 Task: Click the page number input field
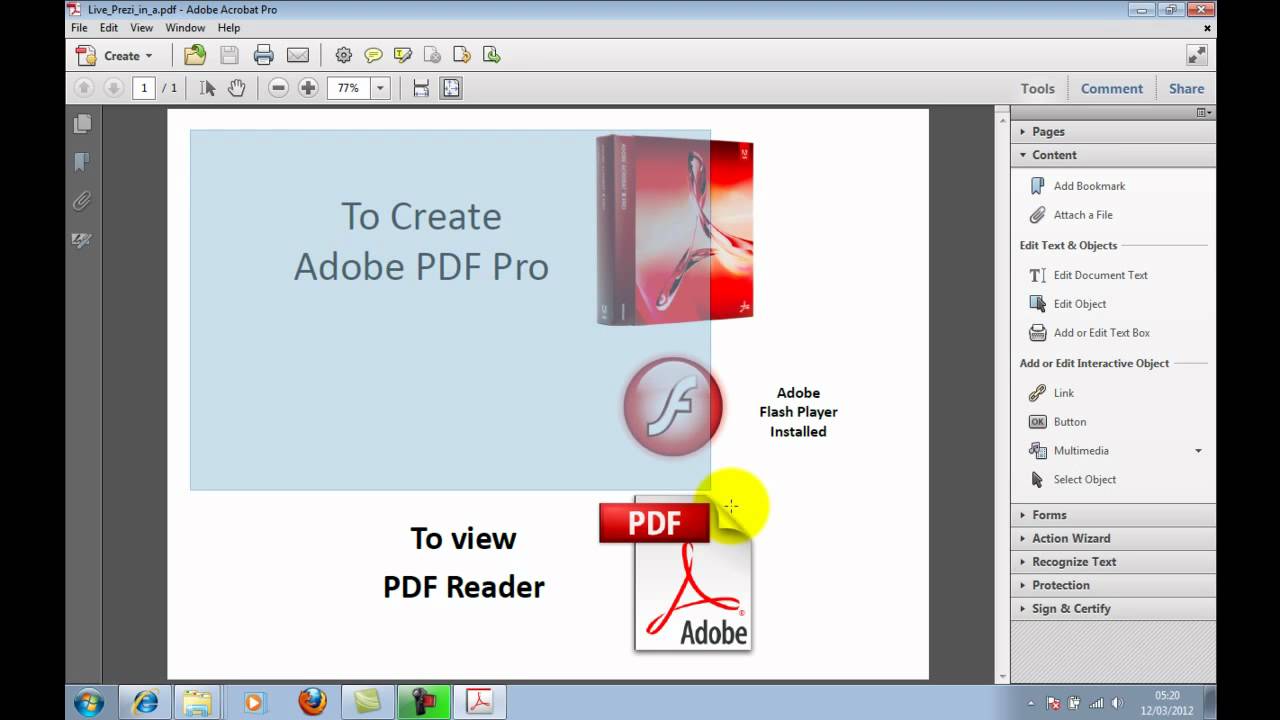coord(144,88)
